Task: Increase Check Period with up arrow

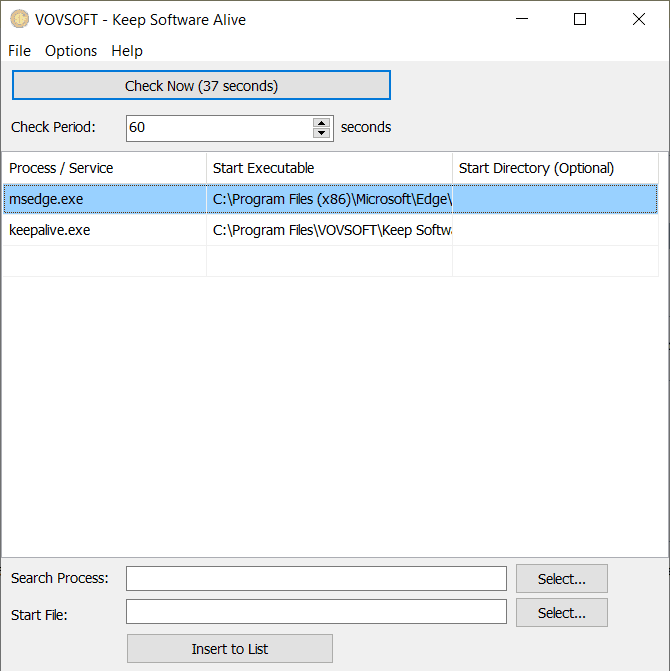Action: tap(321, 123)
